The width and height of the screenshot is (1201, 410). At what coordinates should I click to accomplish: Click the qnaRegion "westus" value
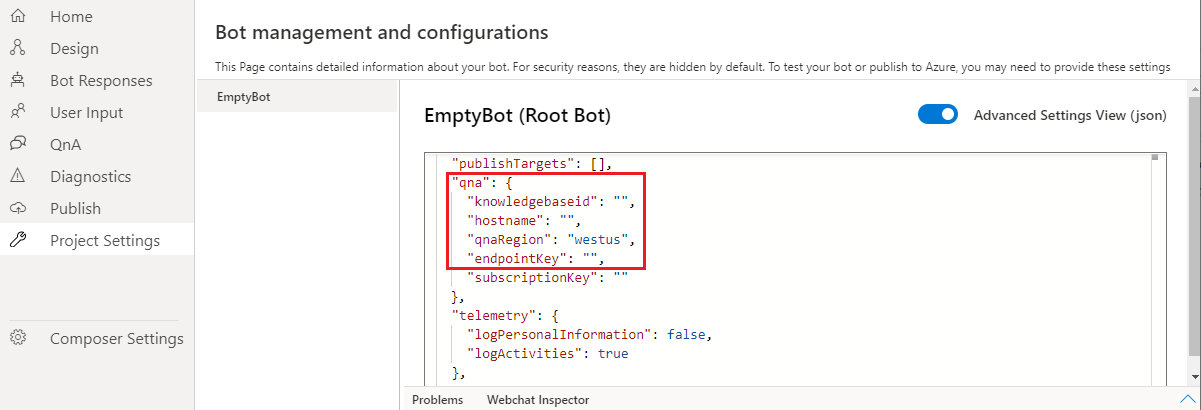(598, 240)
